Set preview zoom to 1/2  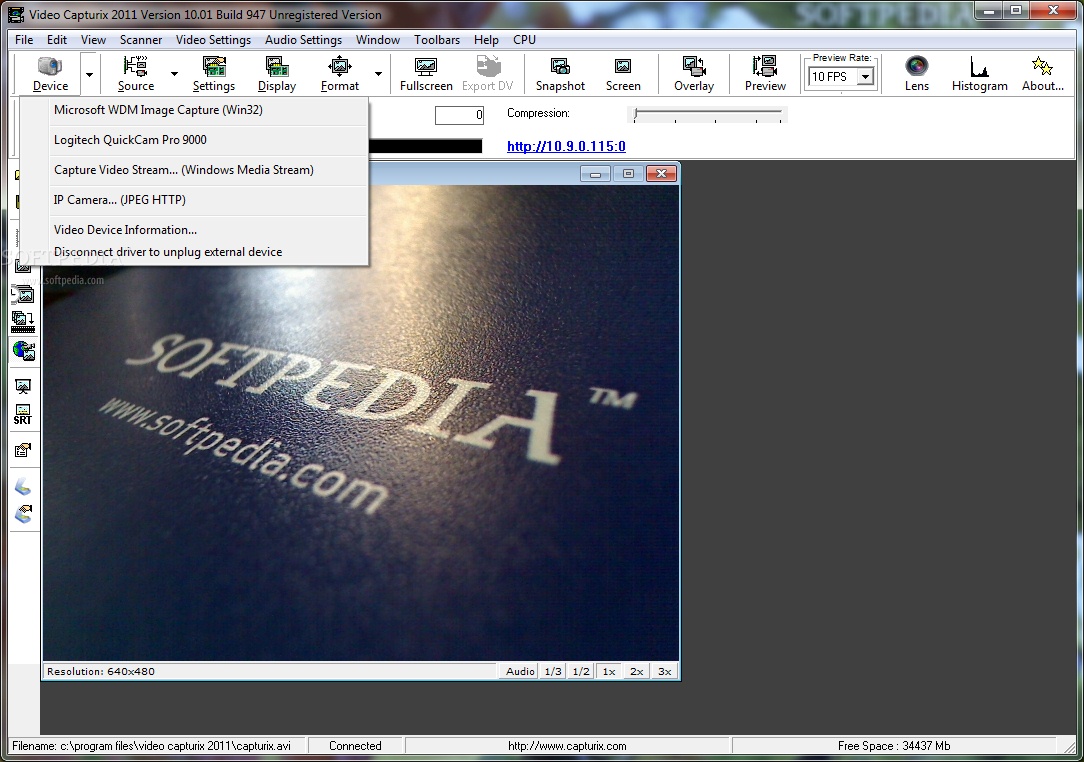[581, 671]
